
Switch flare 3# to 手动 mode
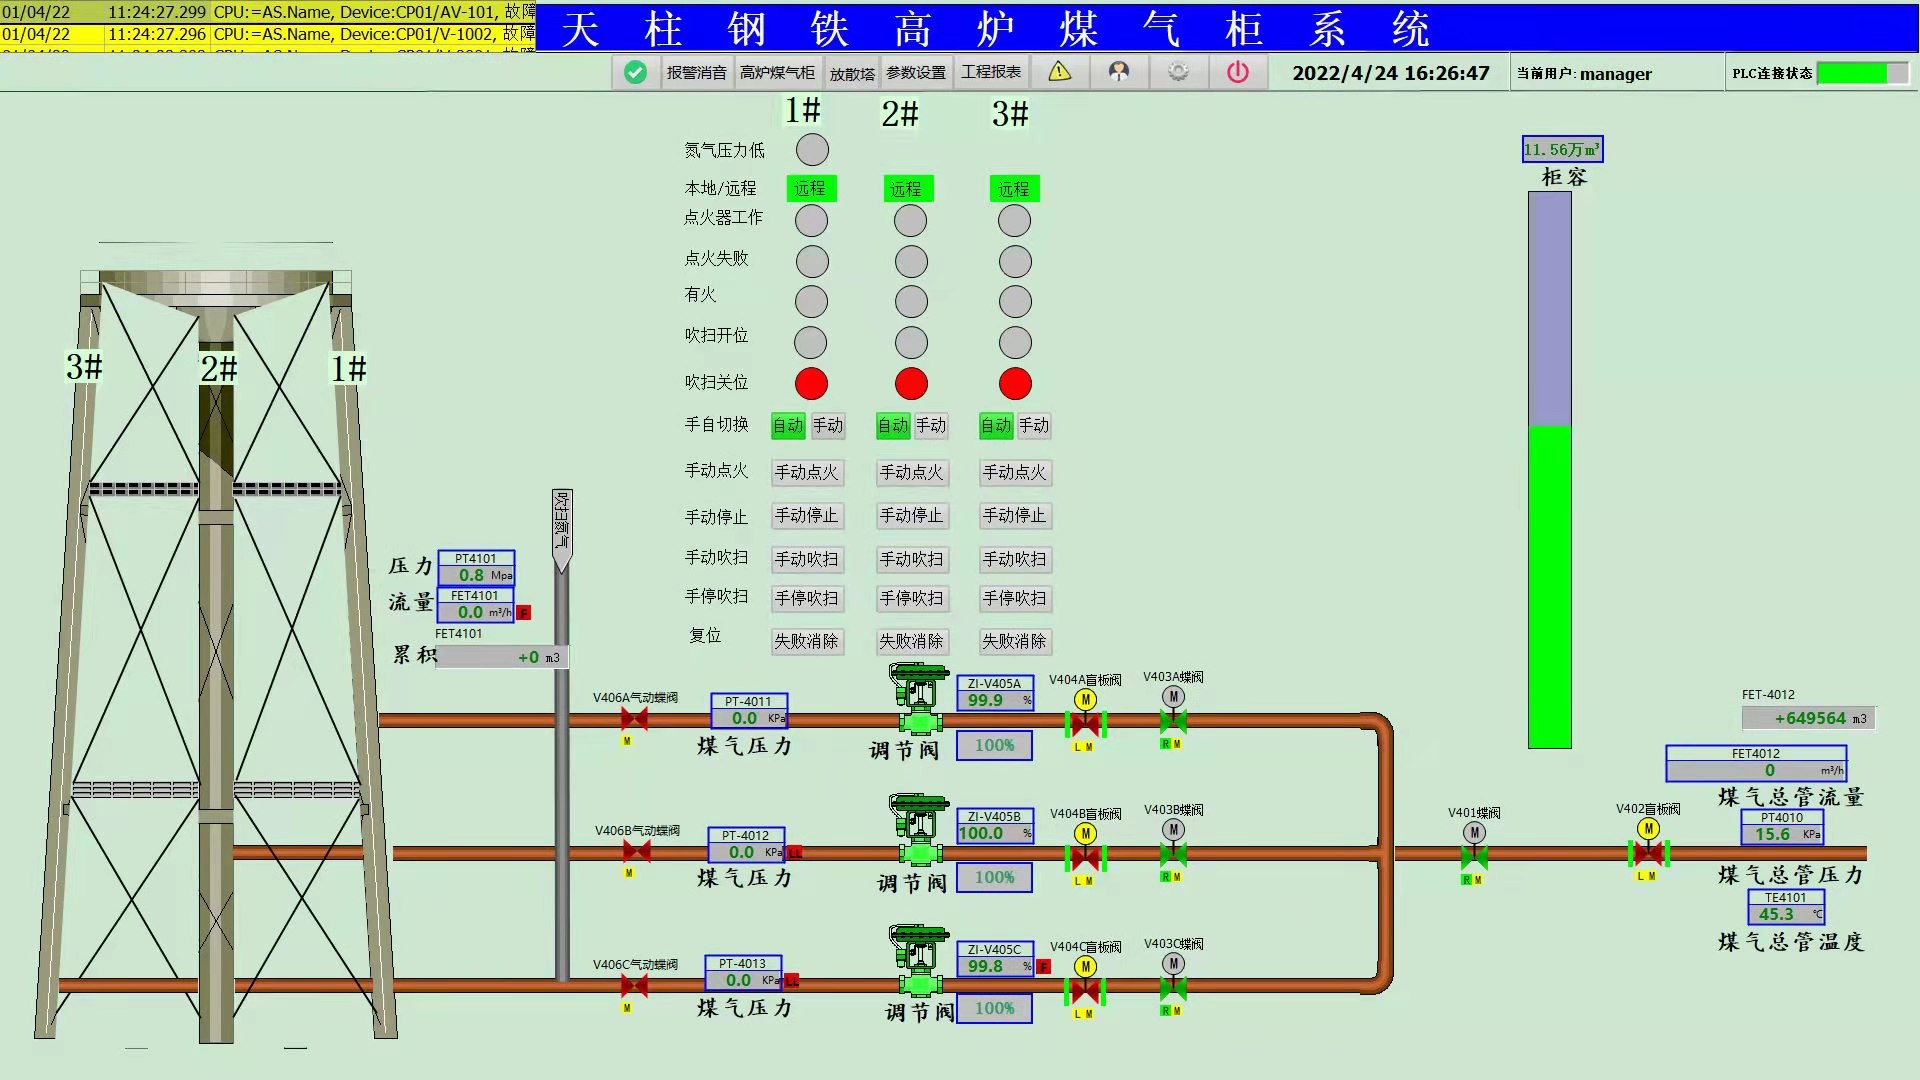[x=1034, y=426]
